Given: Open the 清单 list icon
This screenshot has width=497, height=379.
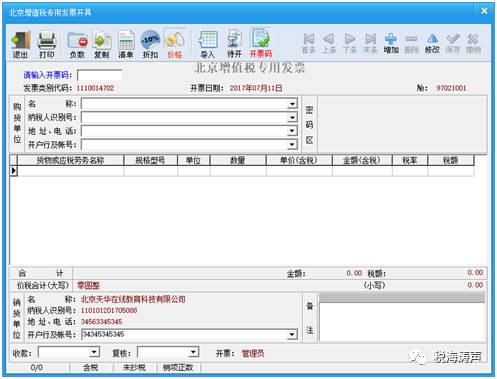Looking at the screenshot, I should point(126,45).
